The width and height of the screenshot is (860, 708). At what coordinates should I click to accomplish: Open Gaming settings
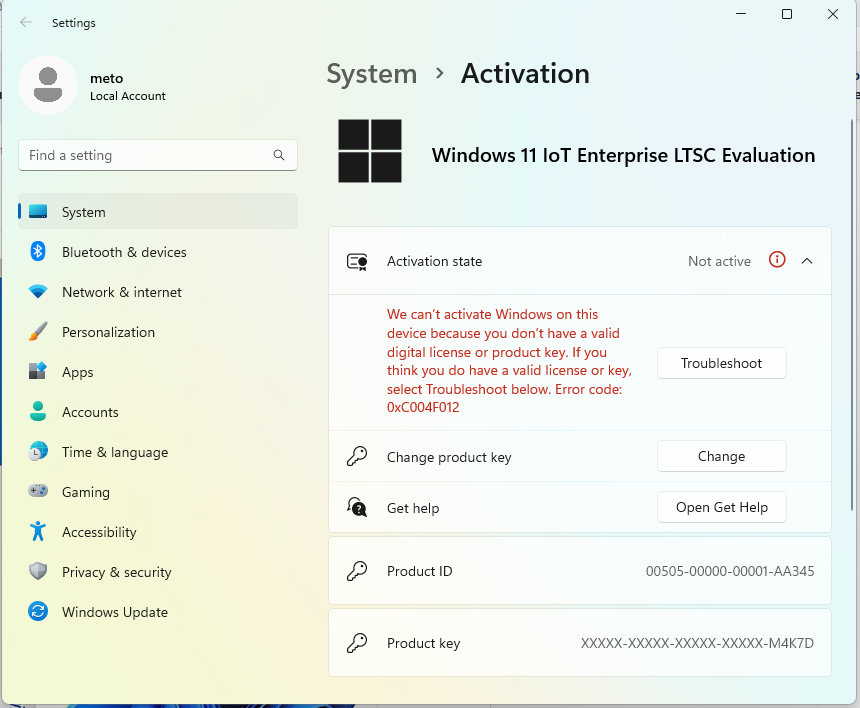pyautogui.click(x=158, y=492)
